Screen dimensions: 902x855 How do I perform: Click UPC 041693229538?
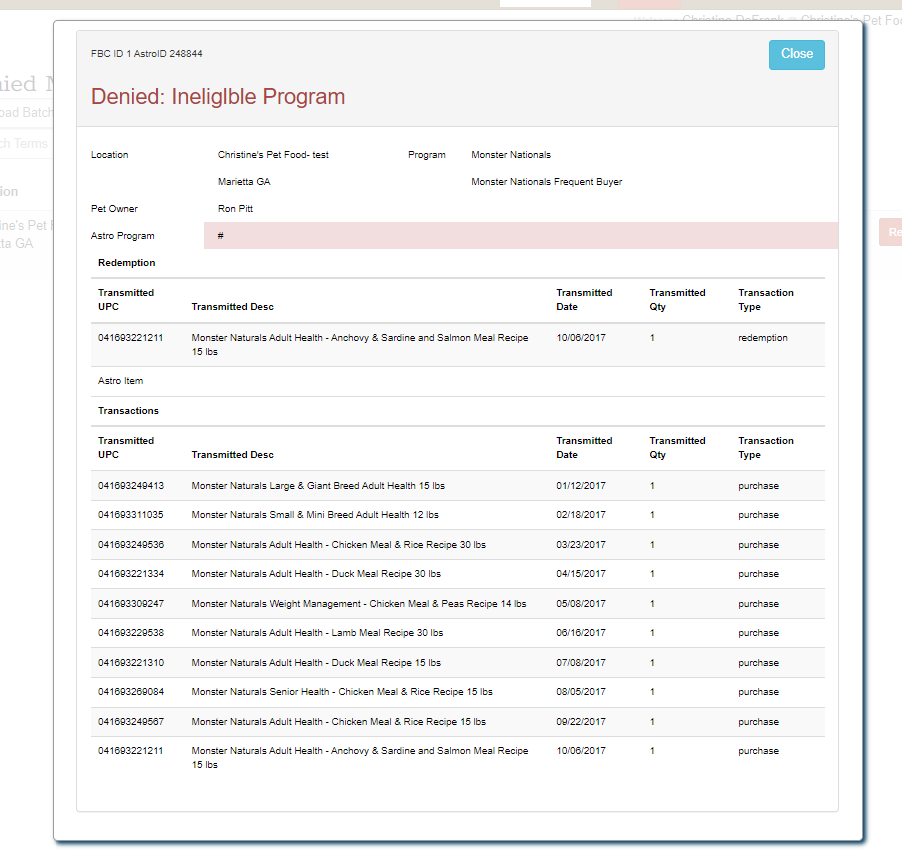pos(131,632)
